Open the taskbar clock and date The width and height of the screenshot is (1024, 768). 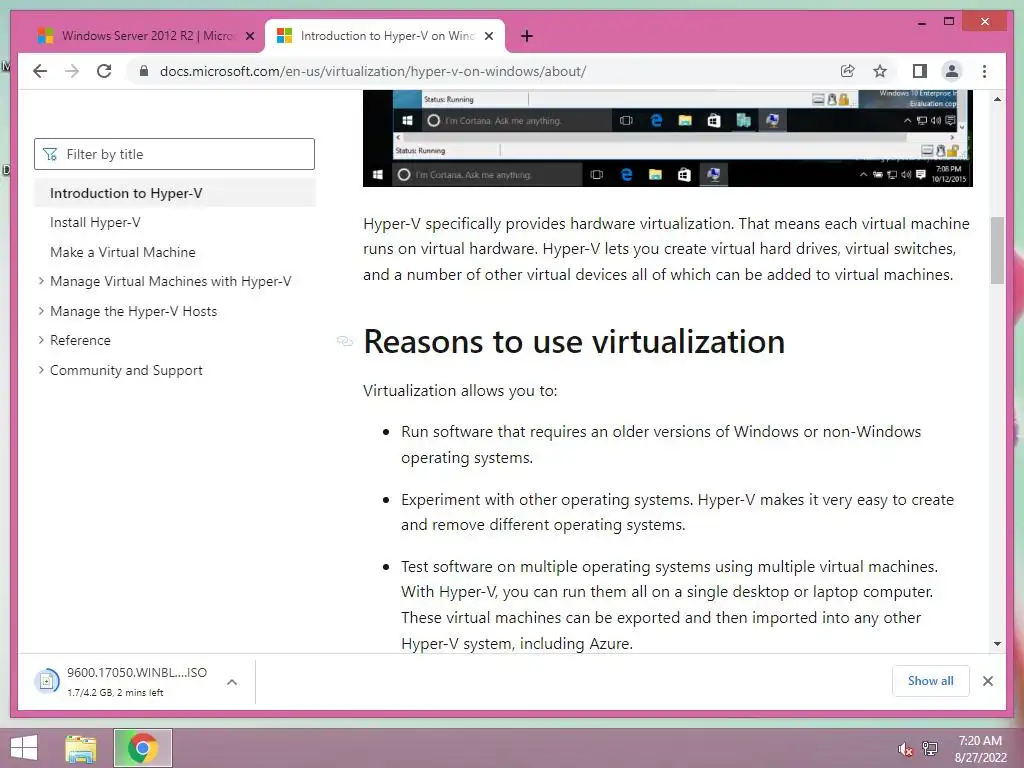[980, 749]
